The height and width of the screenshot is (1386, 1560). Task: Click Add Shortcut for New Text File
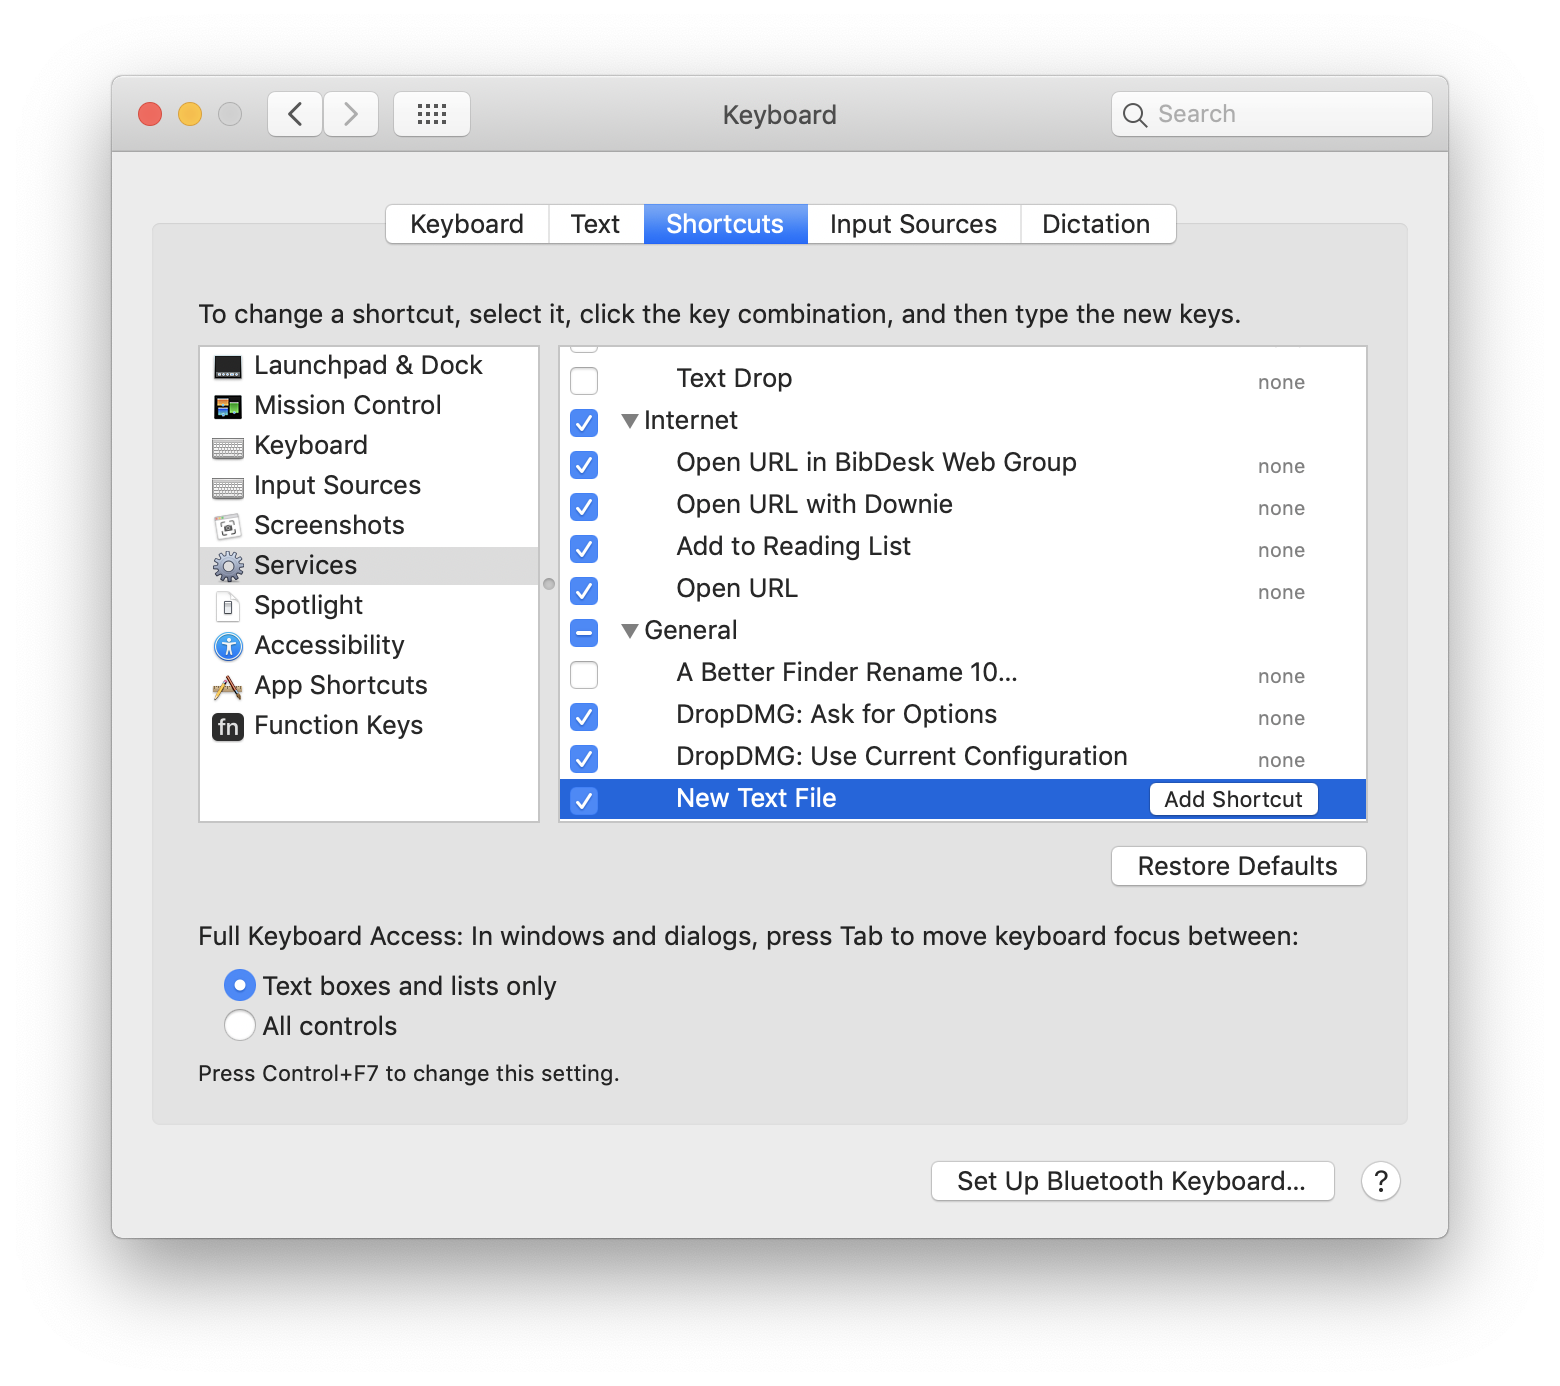point(1233,799)
